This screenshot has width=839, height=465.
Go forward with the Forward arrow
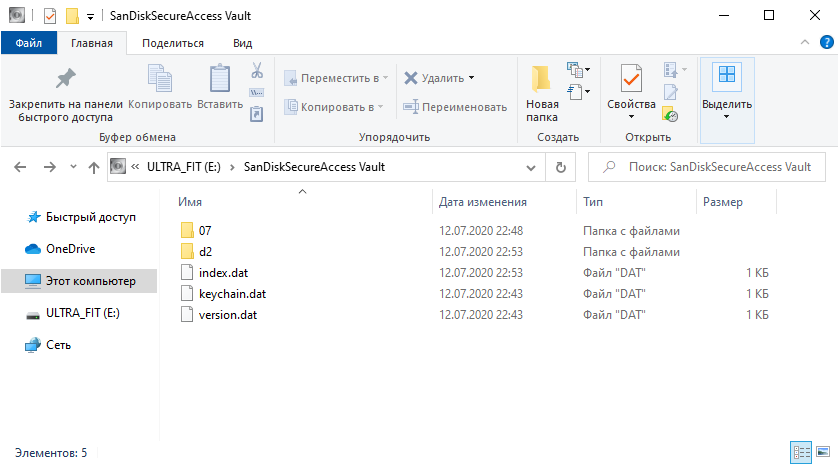(x=49, y=167)
